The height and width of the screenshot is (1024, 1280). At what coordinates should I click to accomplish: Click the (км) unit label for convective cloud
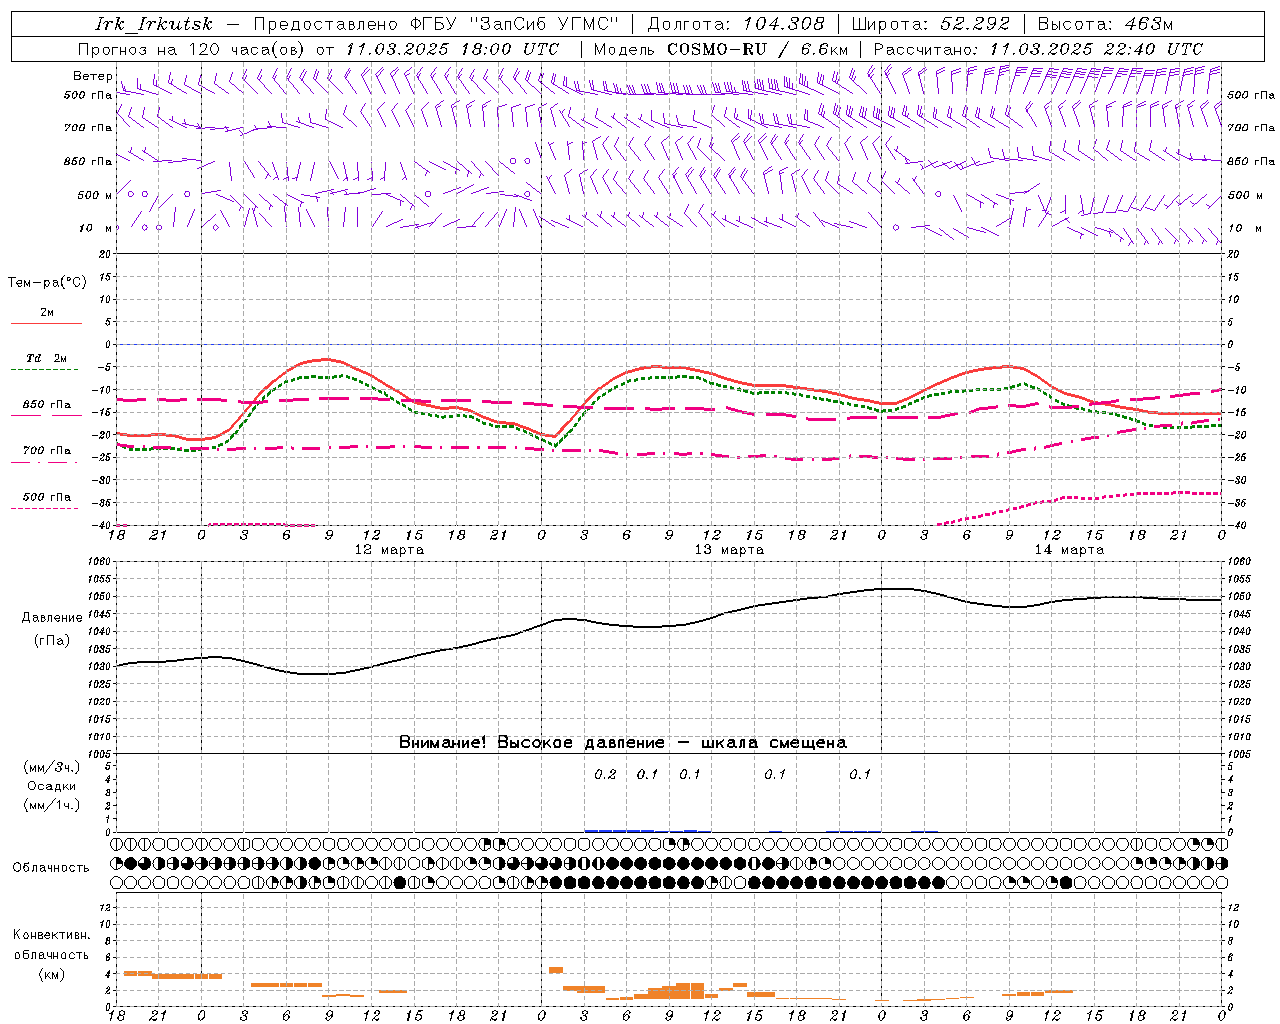(51, 974)
